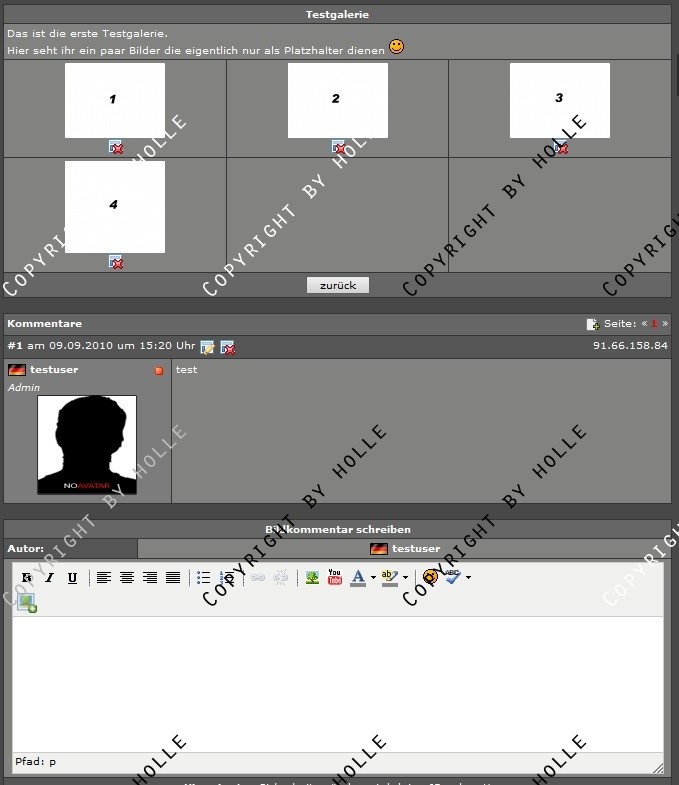
Task: Center-align the comment text
Action: coord(127,578)
